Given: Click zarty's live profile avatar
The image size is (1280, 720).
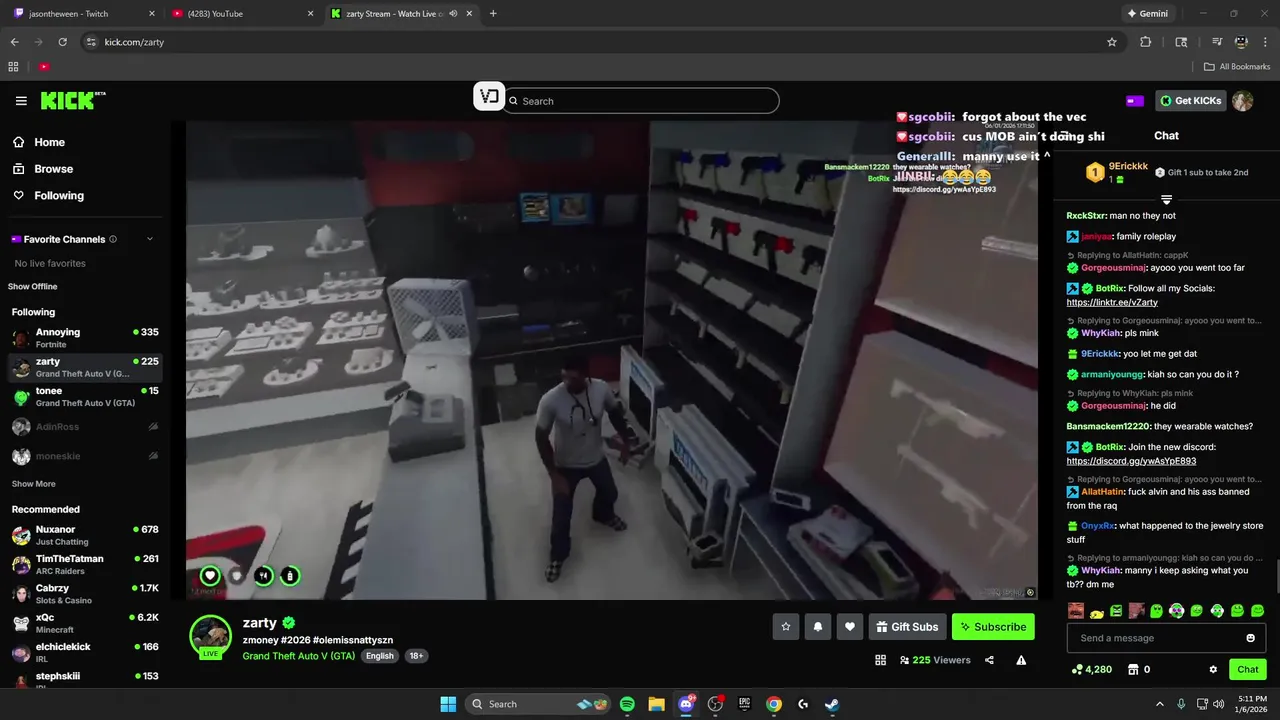Looking at the screenshot, I should [211, 637].
